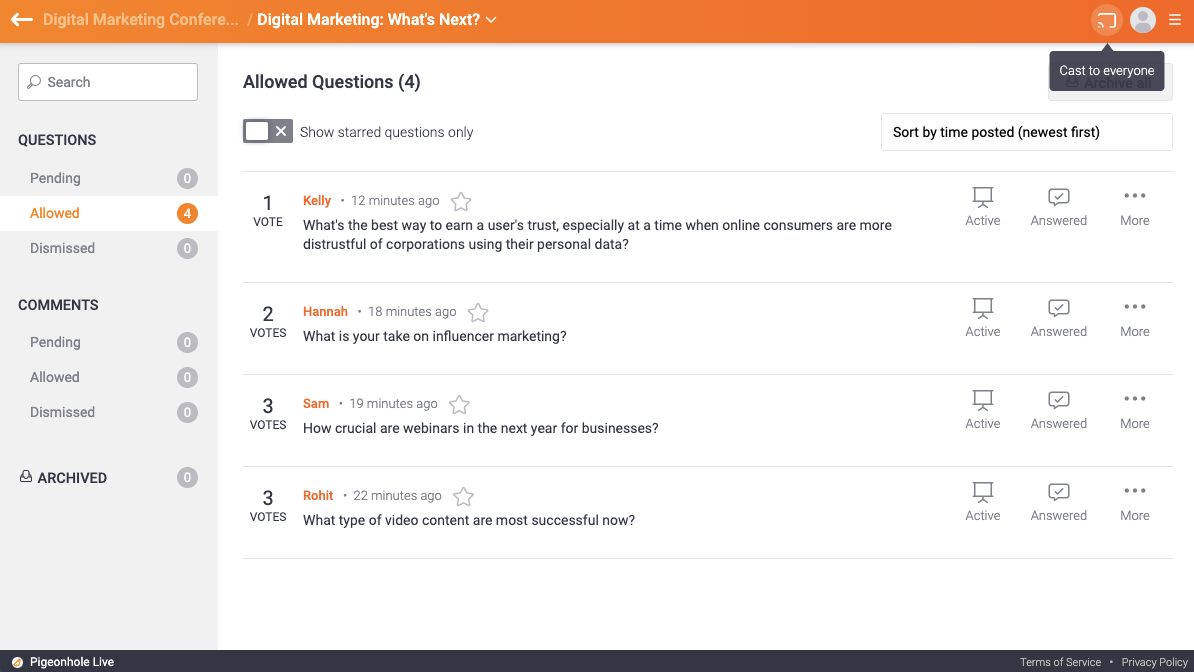Click the Search input field
This screenshot has height=672, width=1194.
108,82
